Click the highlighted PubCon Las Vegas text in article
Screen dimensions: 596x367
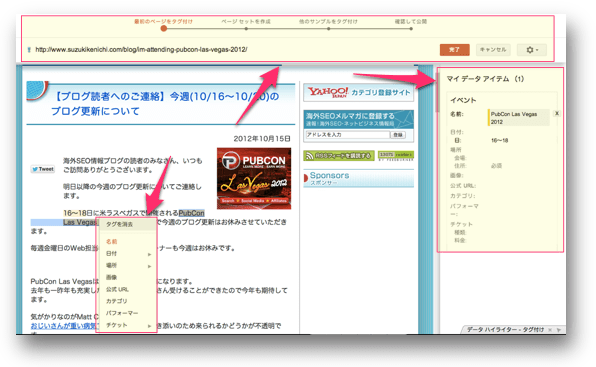(x=192, y=213)
